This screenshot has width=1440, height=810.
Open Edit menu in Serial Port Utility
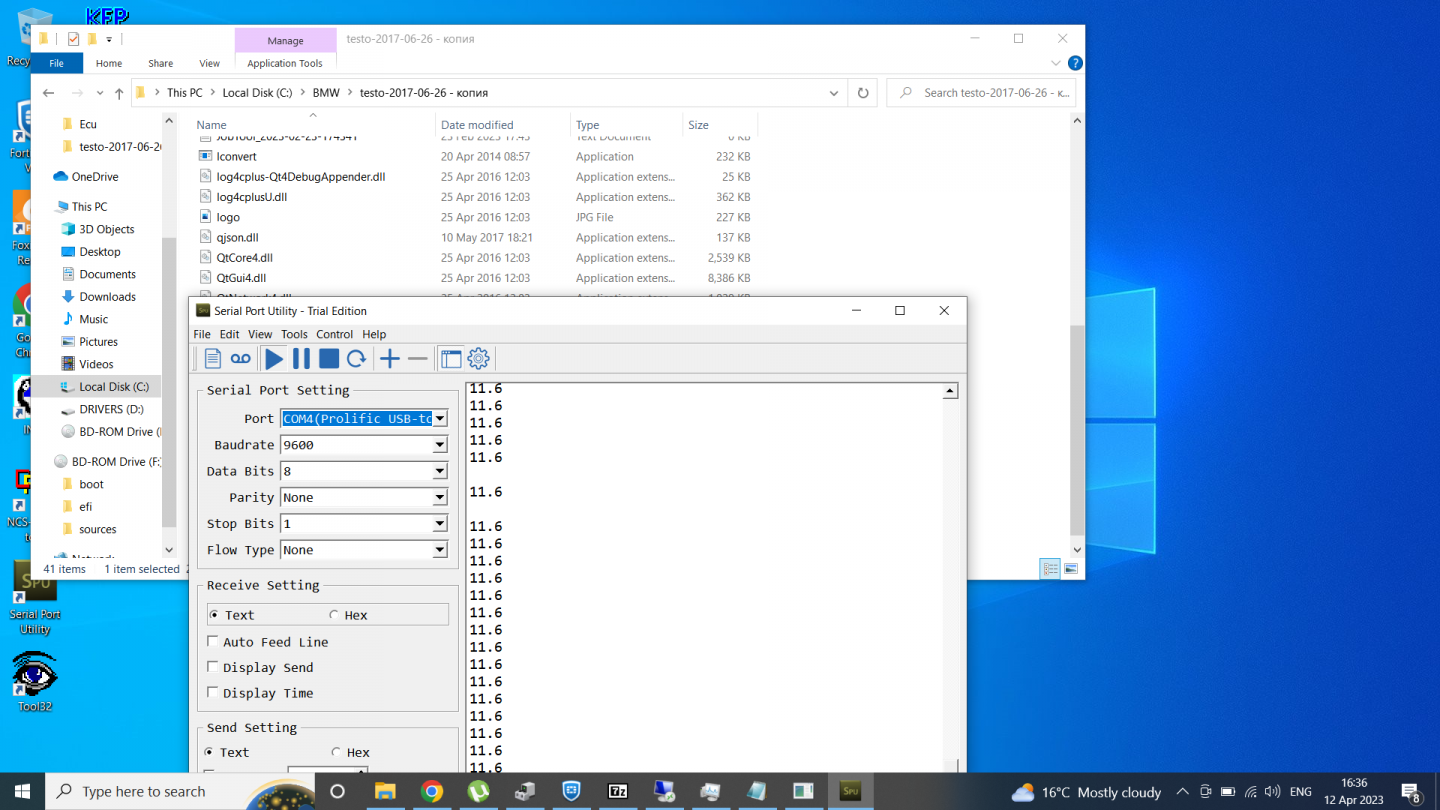pos(229,334)
